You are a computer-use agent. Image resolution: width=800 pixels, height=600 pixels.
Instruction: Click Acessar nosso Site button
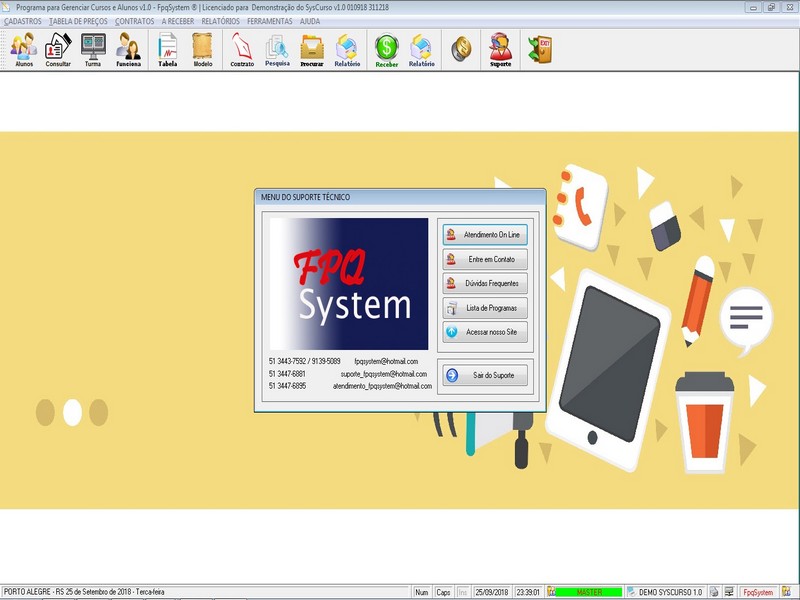pos(485,332)
